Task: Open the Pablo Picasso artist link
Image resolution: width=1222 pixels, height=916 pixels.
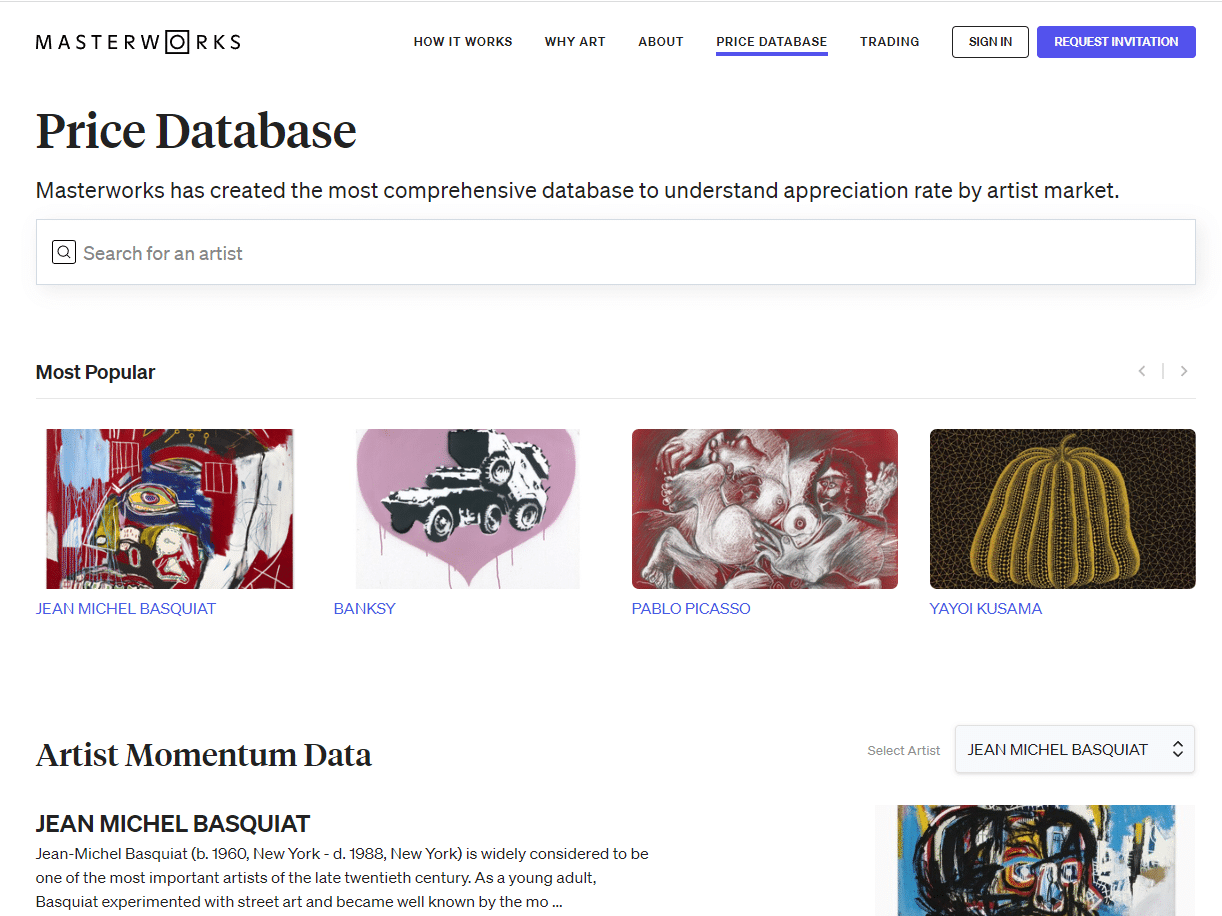Action: pyautogui.click(x=691, y=608)
